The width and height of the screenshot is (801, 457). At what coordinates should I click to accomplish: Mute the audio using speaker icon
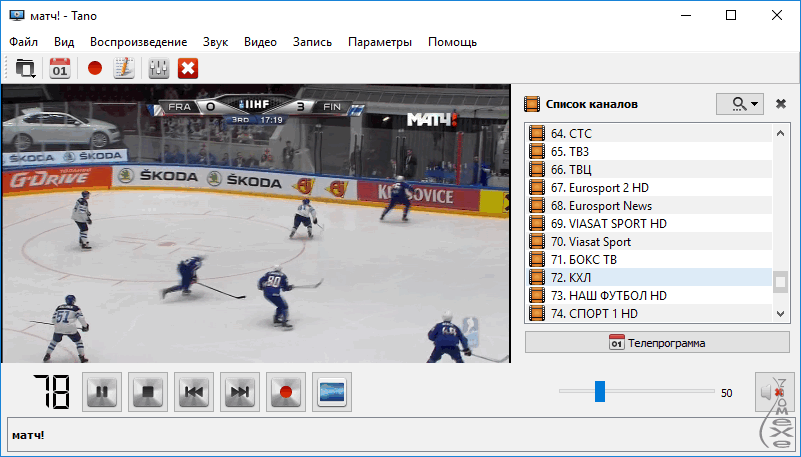click(x=770, y=392)
